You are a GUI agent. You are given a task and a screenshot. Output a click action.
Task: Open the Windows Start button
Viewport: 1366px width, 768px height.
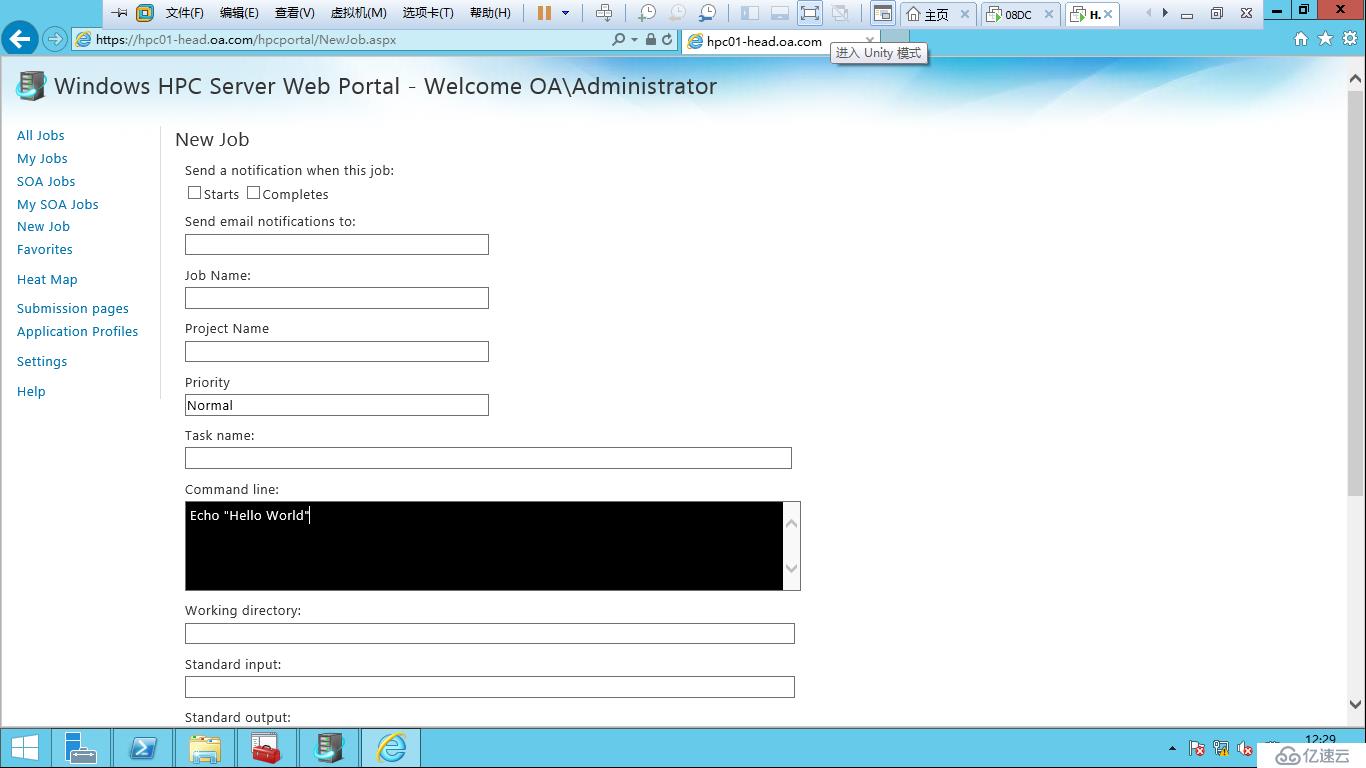pos(24,748)
